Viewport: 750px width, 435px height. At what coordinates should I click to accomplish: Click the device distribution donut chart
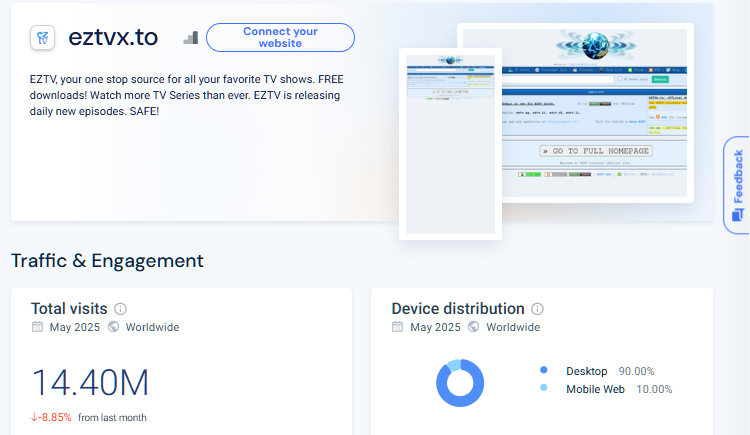pos(460,383)
